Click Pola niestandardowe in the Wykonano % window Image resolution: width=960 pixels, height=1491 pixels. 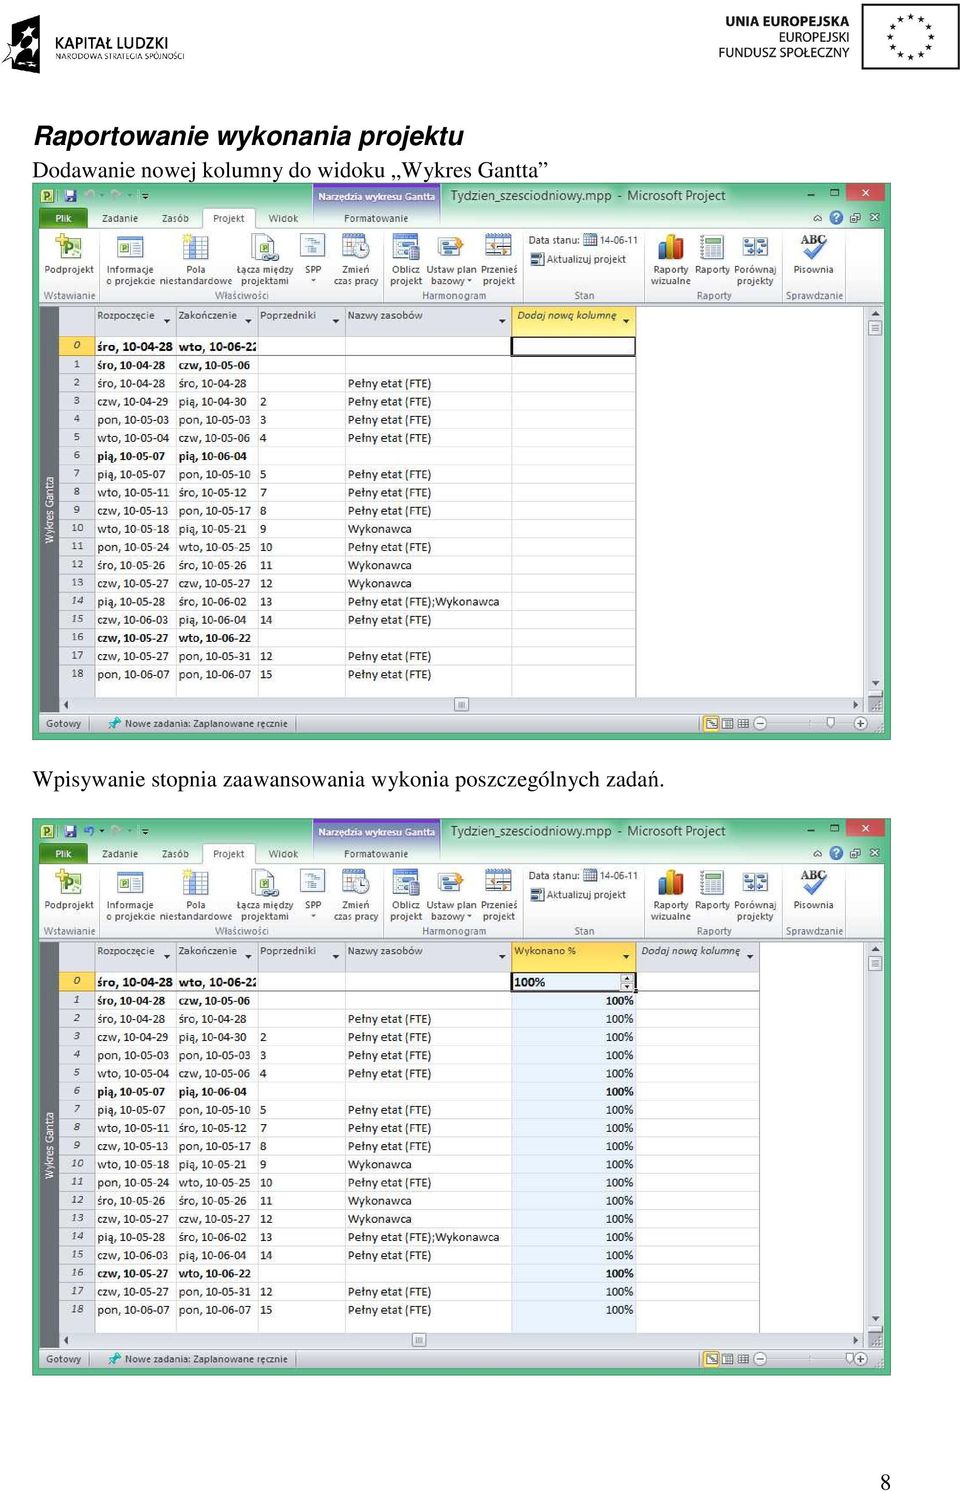196,894
